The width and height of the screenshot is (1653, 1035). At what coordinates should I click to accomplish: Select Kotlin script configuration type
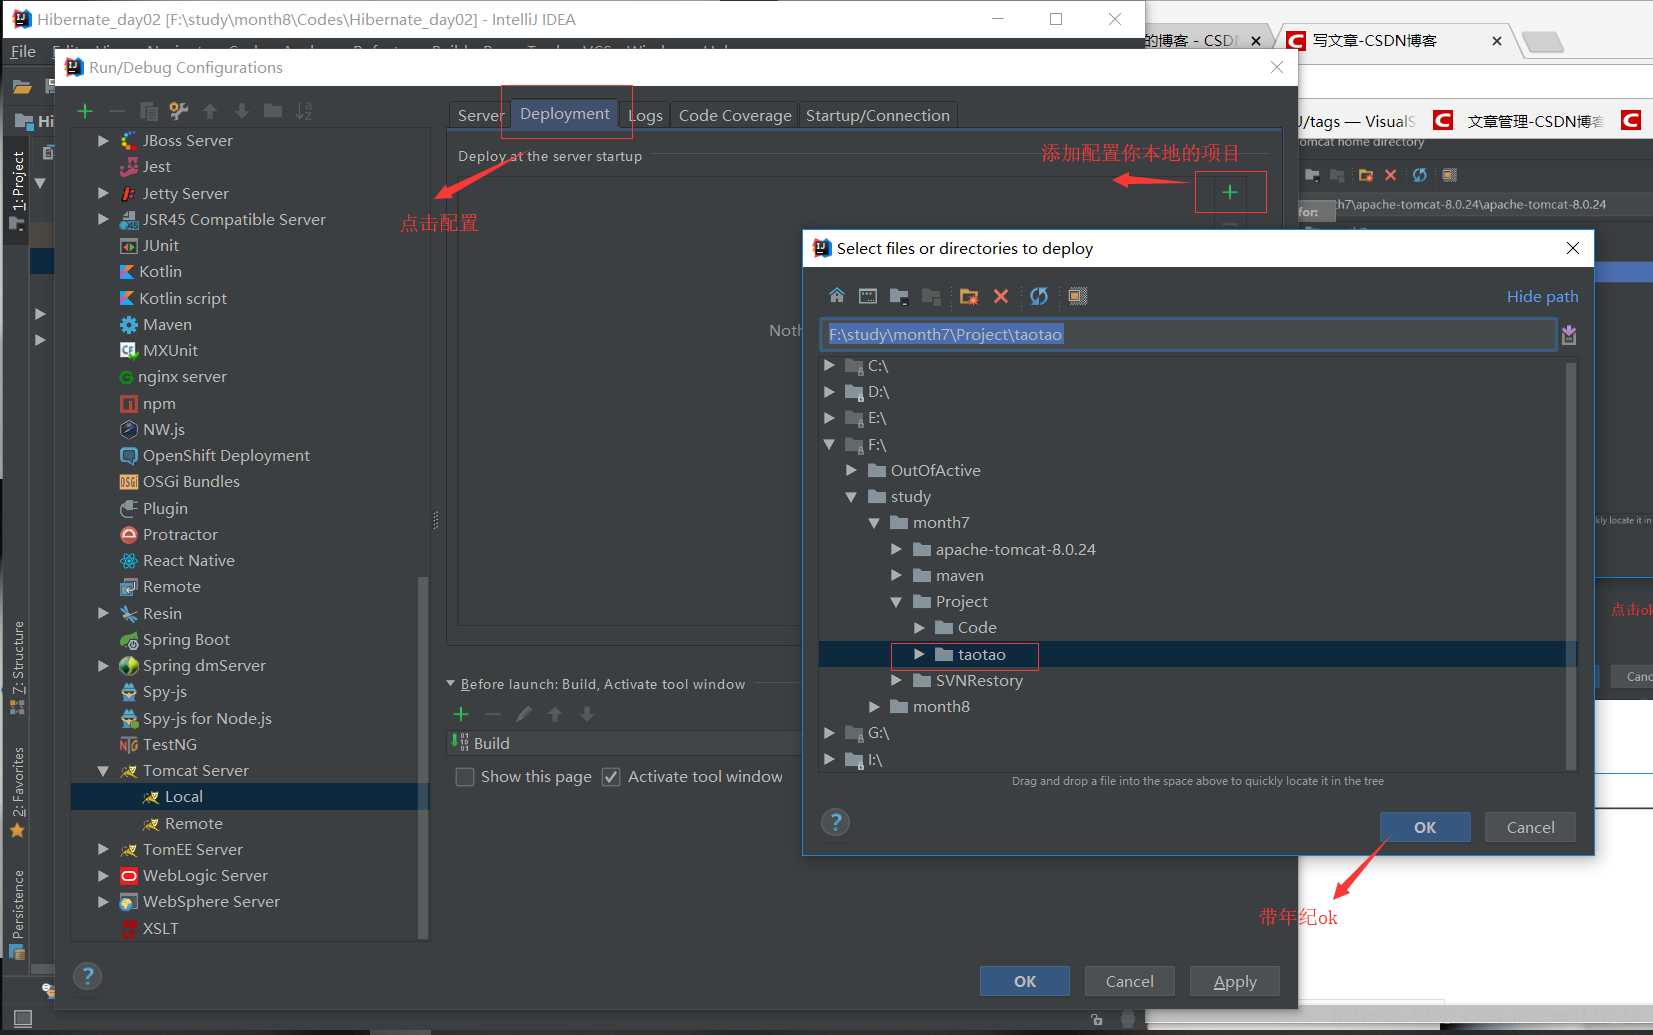(183, 299)
